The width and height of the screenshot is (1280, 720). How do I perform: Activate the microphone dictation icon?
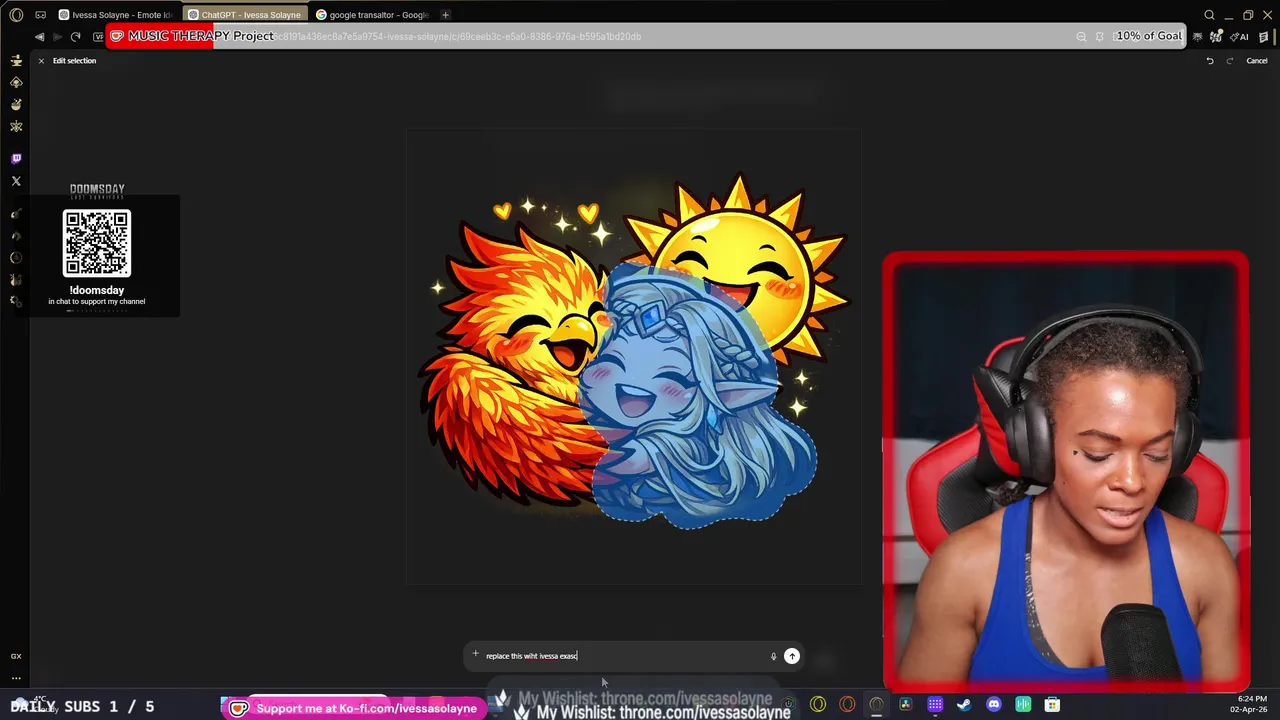tap(773, 656)
